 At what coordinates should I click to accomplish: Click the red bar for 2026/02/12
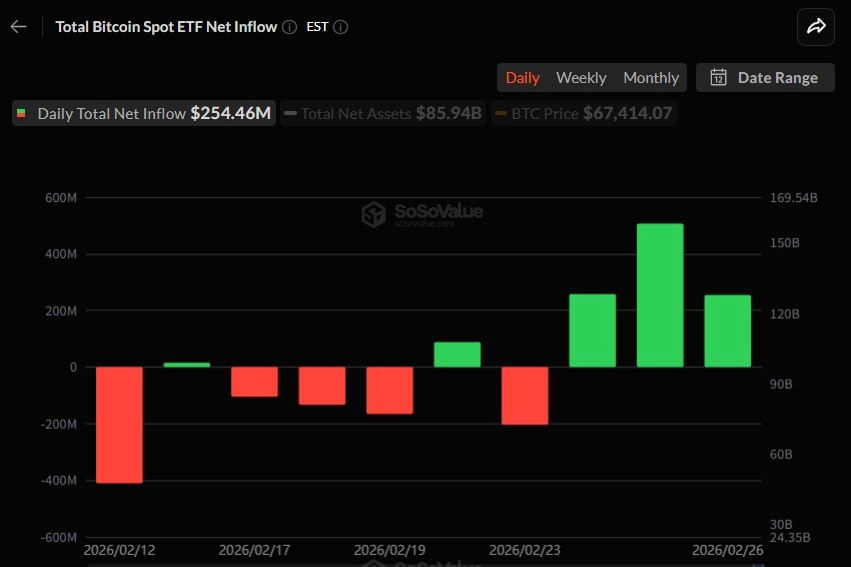pos(119,425)
